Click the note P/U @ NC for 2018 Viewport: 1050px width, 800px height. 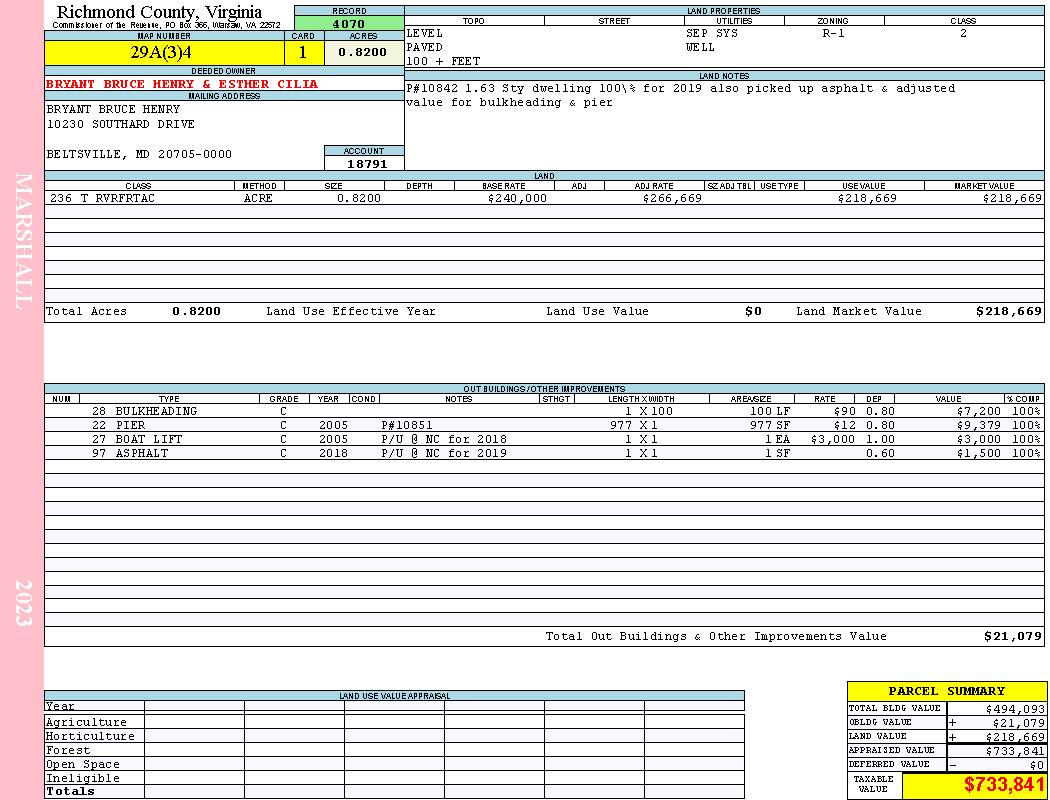click(x=444, y=440)
